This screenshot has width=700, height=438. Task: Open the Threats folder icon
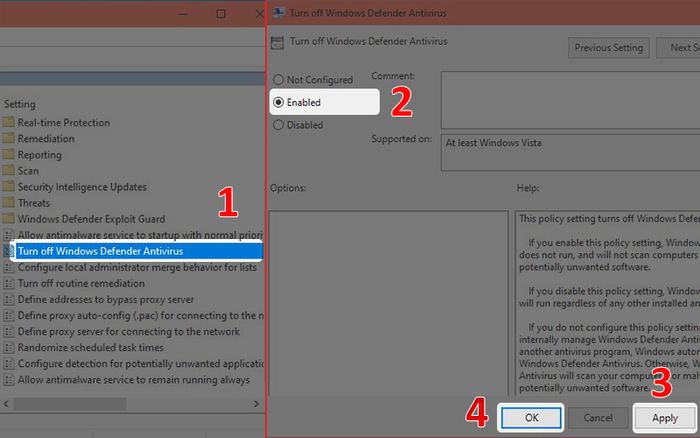coord(8,203)
